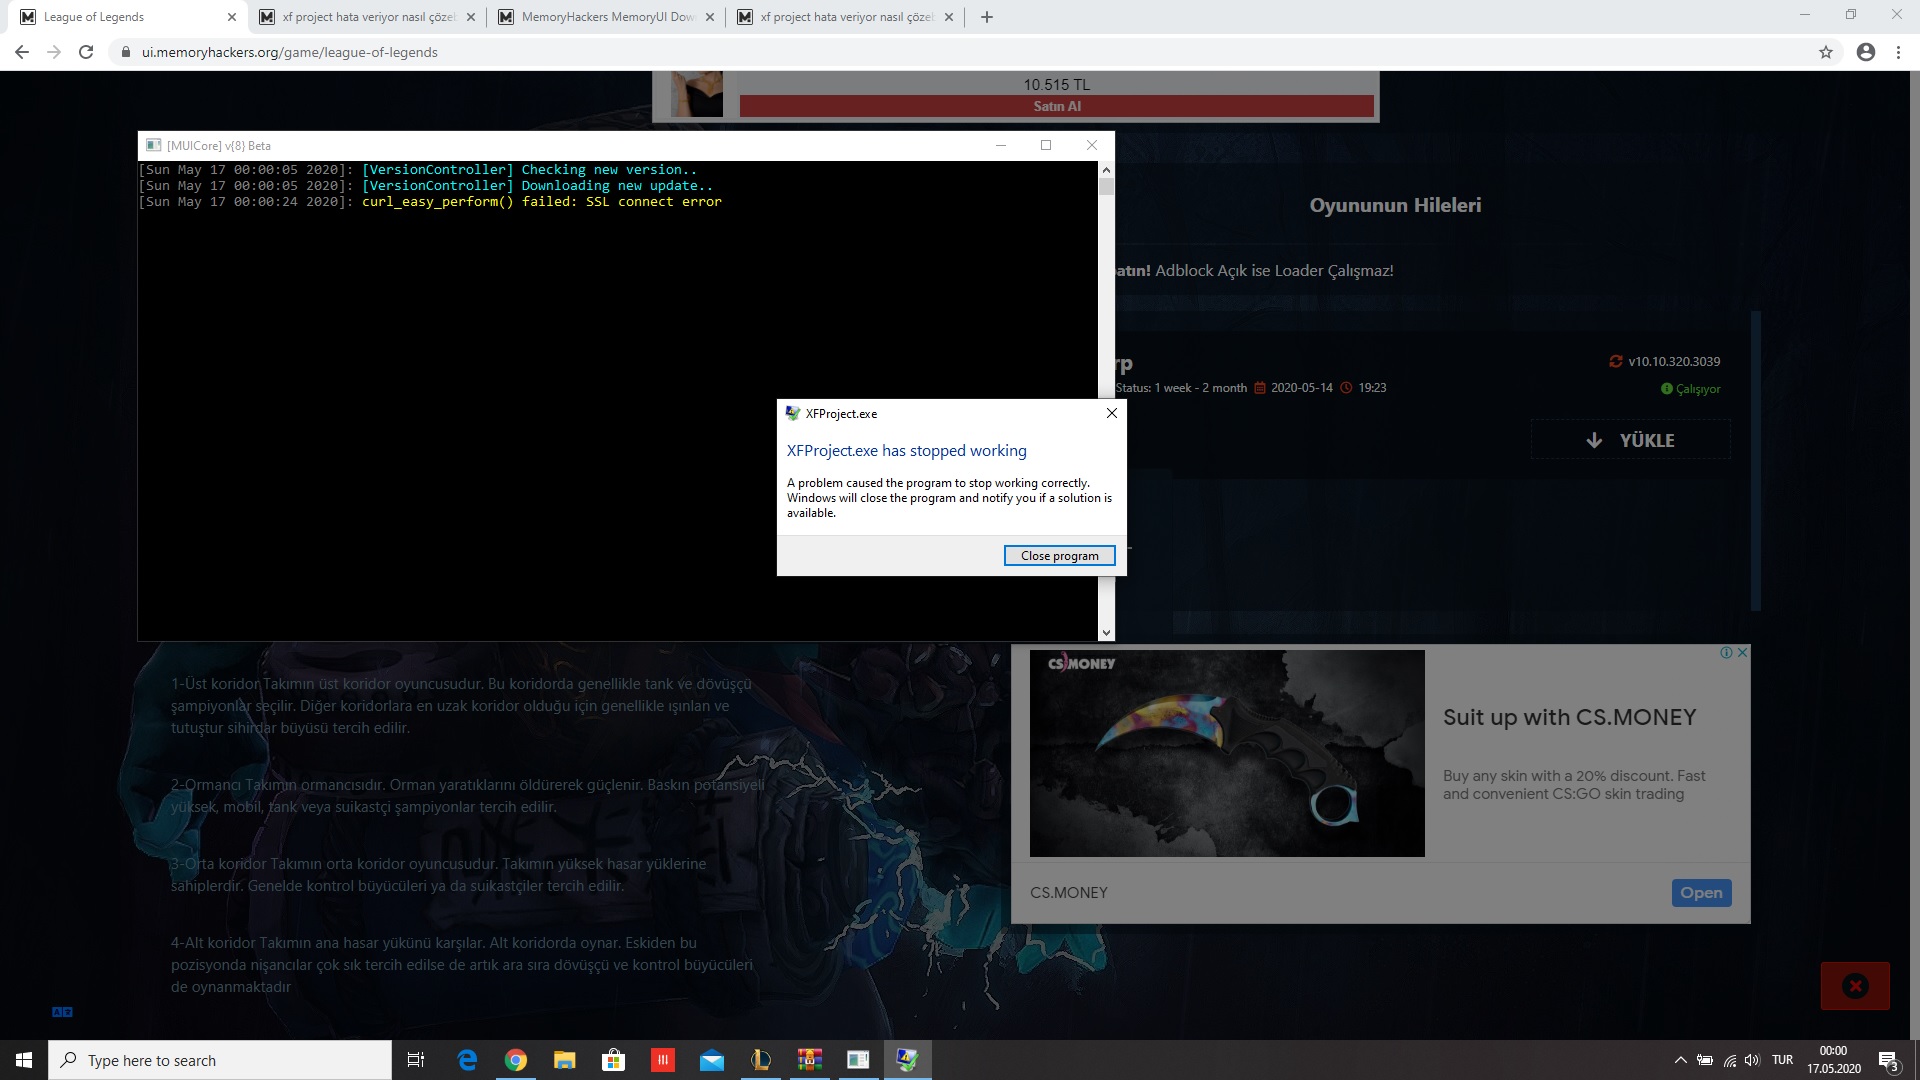Check battery status in system tray
Viewport: 1920px width, 1080px height.
(x=1705, y=1060)
